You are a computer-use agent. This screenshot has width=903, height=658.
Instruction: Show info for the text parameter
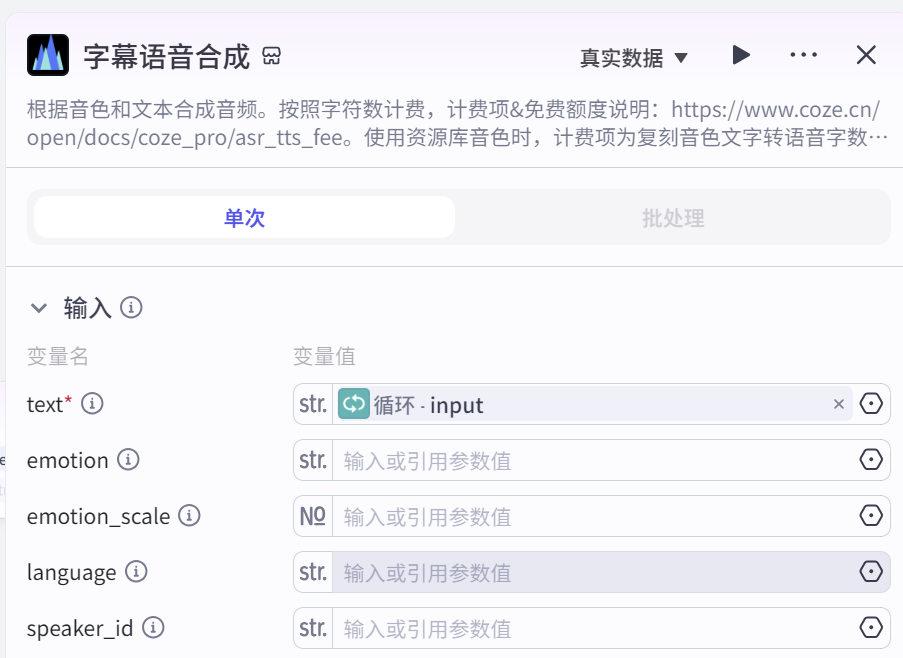[x=92, y=404]
